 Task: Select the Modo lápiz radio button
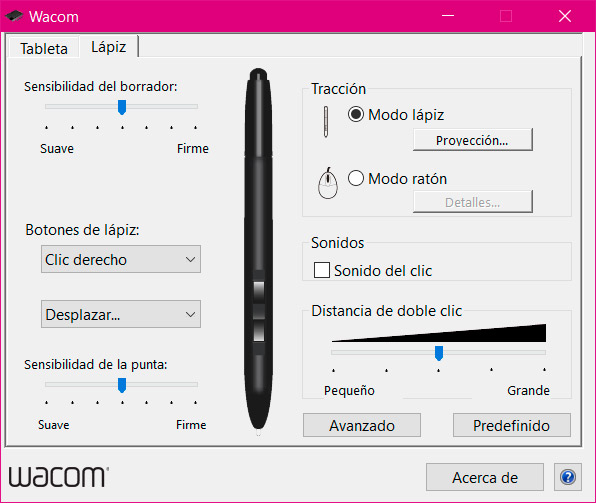click(356, 114)
